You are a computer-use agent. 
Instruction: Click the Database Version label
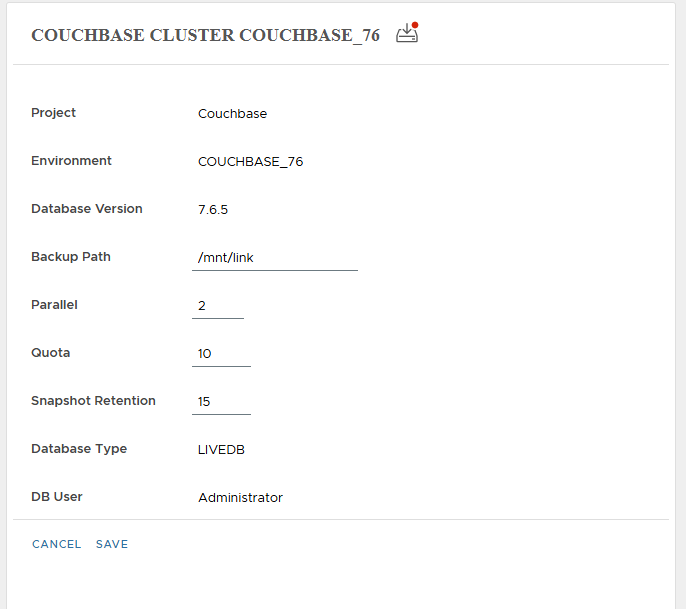click(87, 209)
